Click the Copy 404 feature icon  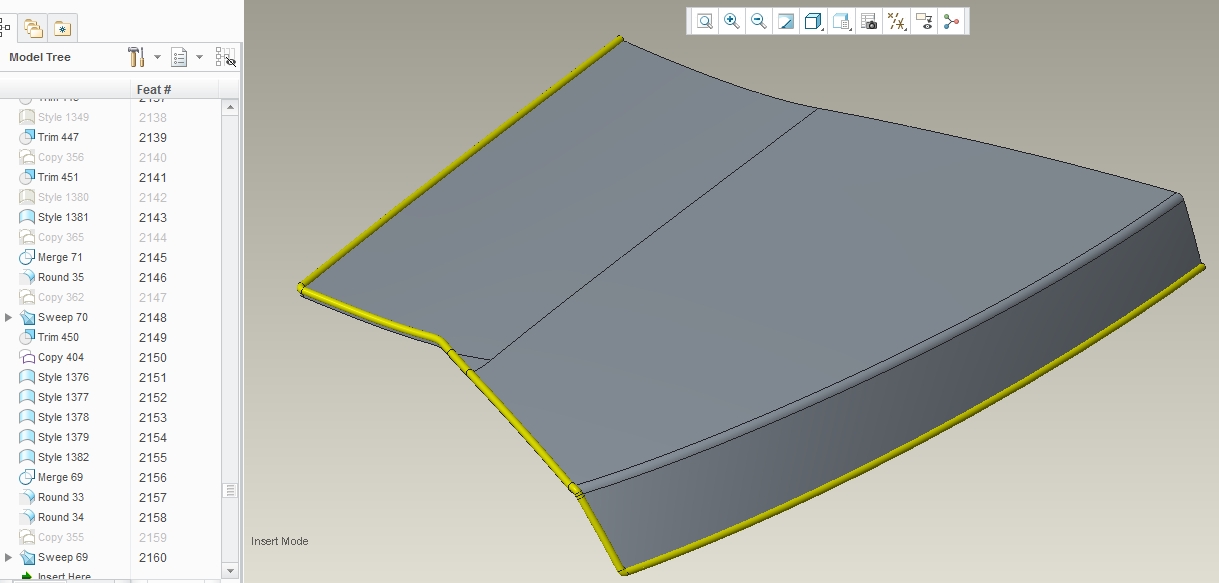27,357
